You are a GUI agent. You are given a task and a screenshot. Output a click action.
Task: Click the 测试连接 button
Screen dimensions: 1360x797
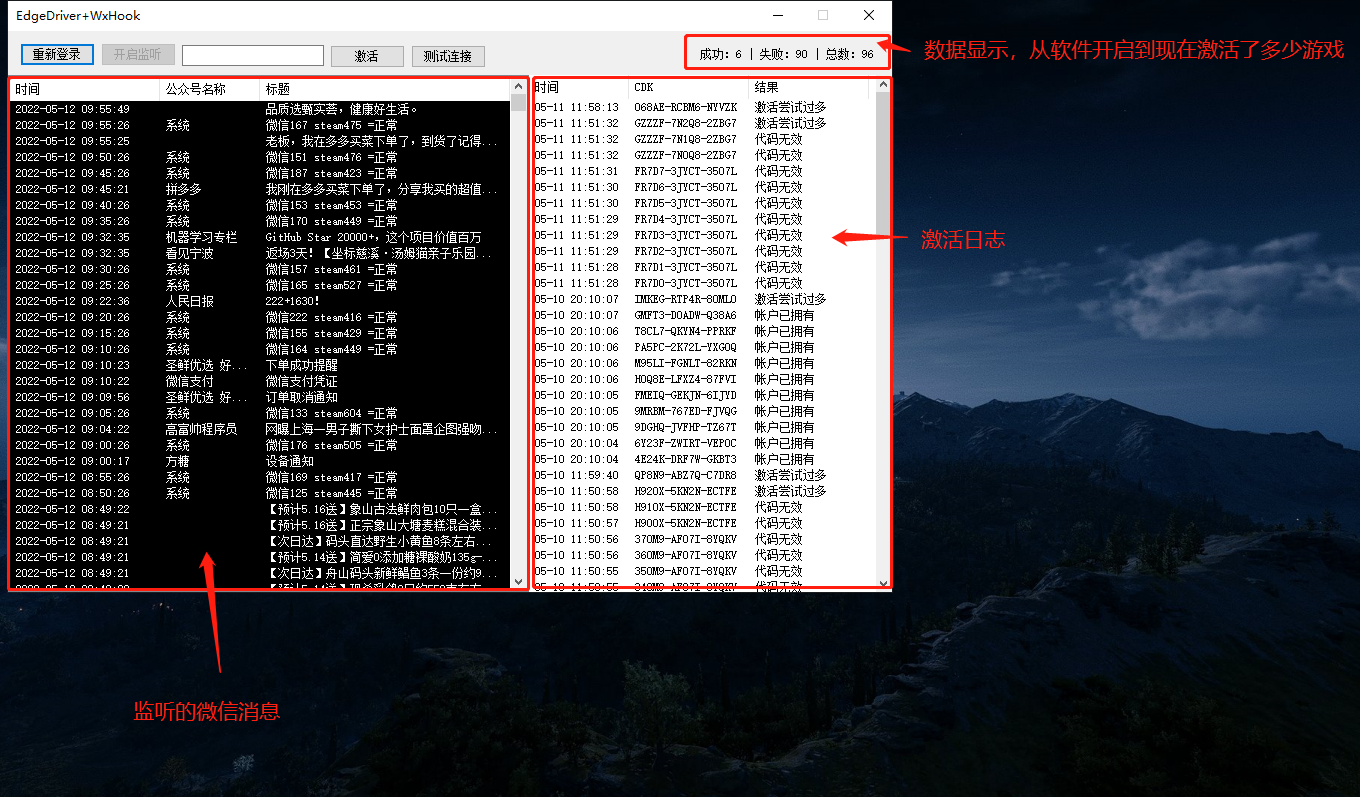click(x=448, y=56)
